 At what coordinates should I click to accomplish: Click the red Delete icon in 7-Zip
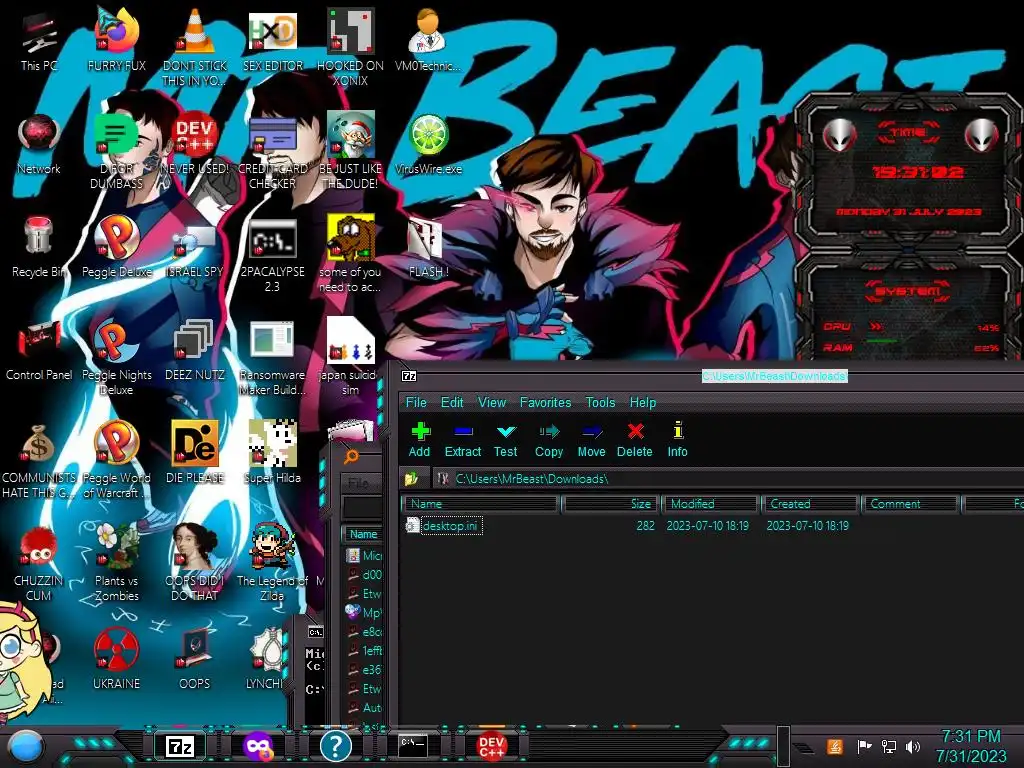point(635,432)
